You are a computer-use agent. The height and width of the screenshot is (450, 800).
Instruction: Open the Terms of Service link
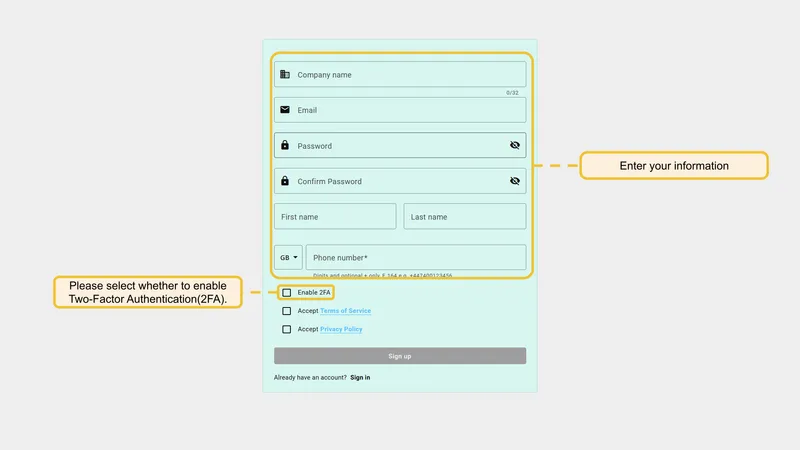coord(345,311)
